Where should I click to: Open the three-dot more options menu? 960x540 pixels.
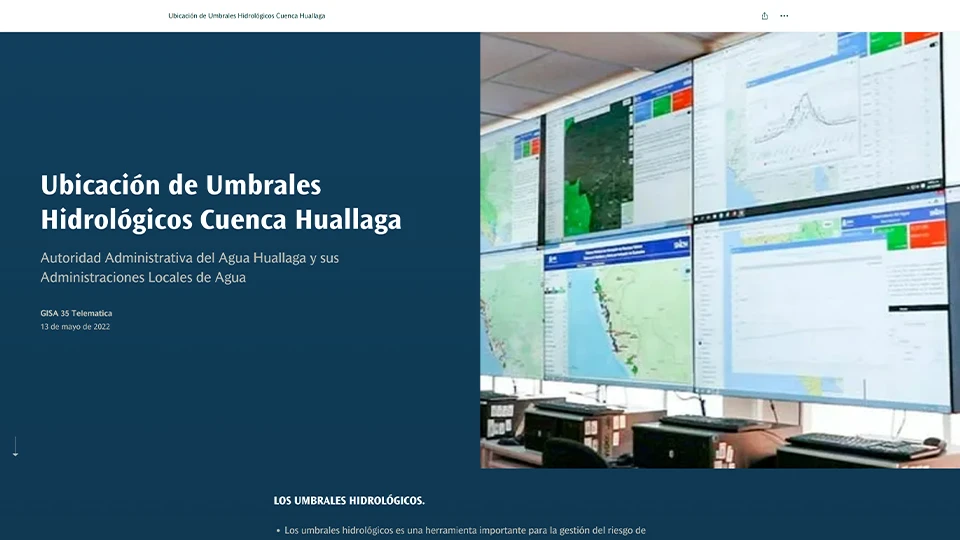[x=784, y=16]
